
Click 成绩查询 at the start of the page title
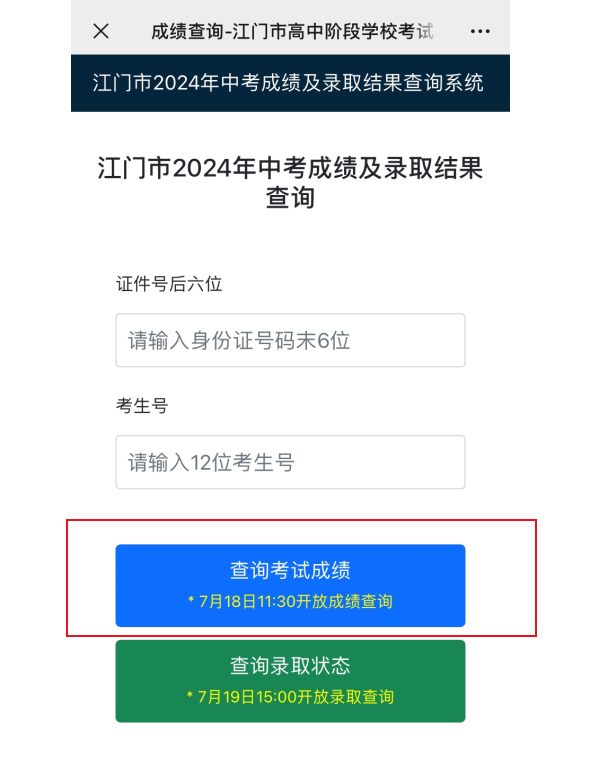[x=186, y=31]
